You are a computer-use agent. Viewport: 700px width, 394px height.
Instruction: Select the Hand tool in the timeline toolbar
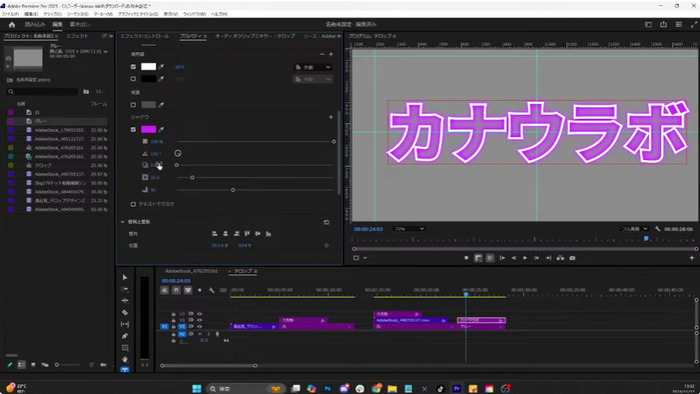coord(125,359)
